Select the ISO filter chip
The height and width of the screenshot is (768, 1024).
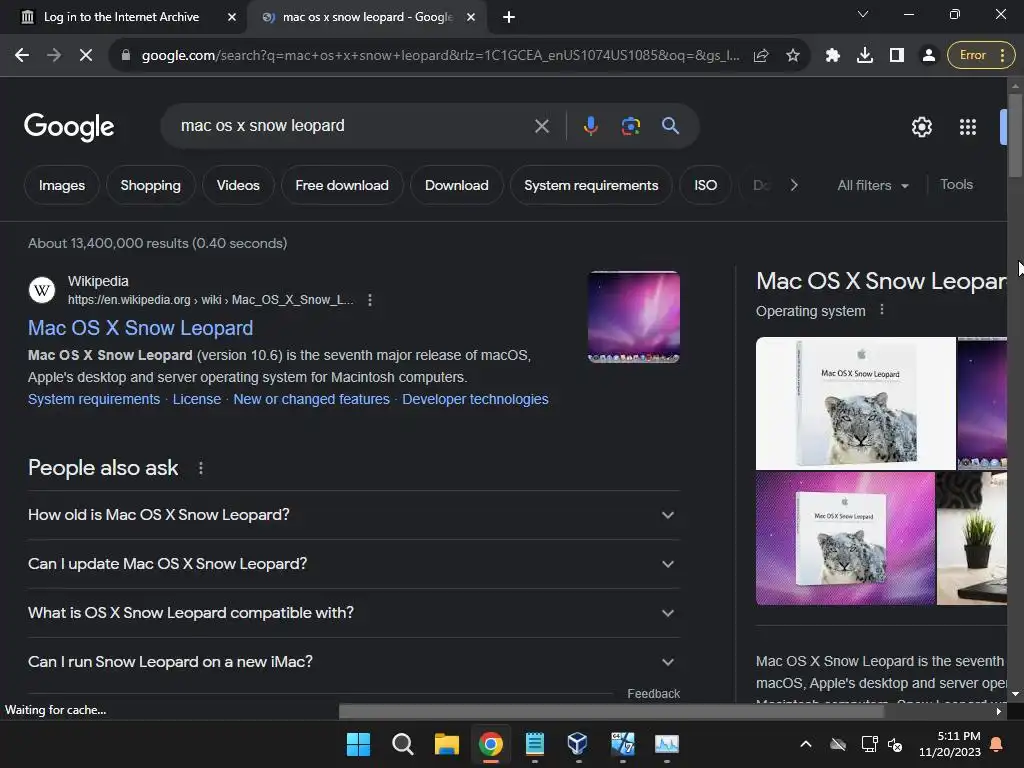coord(705,185)
